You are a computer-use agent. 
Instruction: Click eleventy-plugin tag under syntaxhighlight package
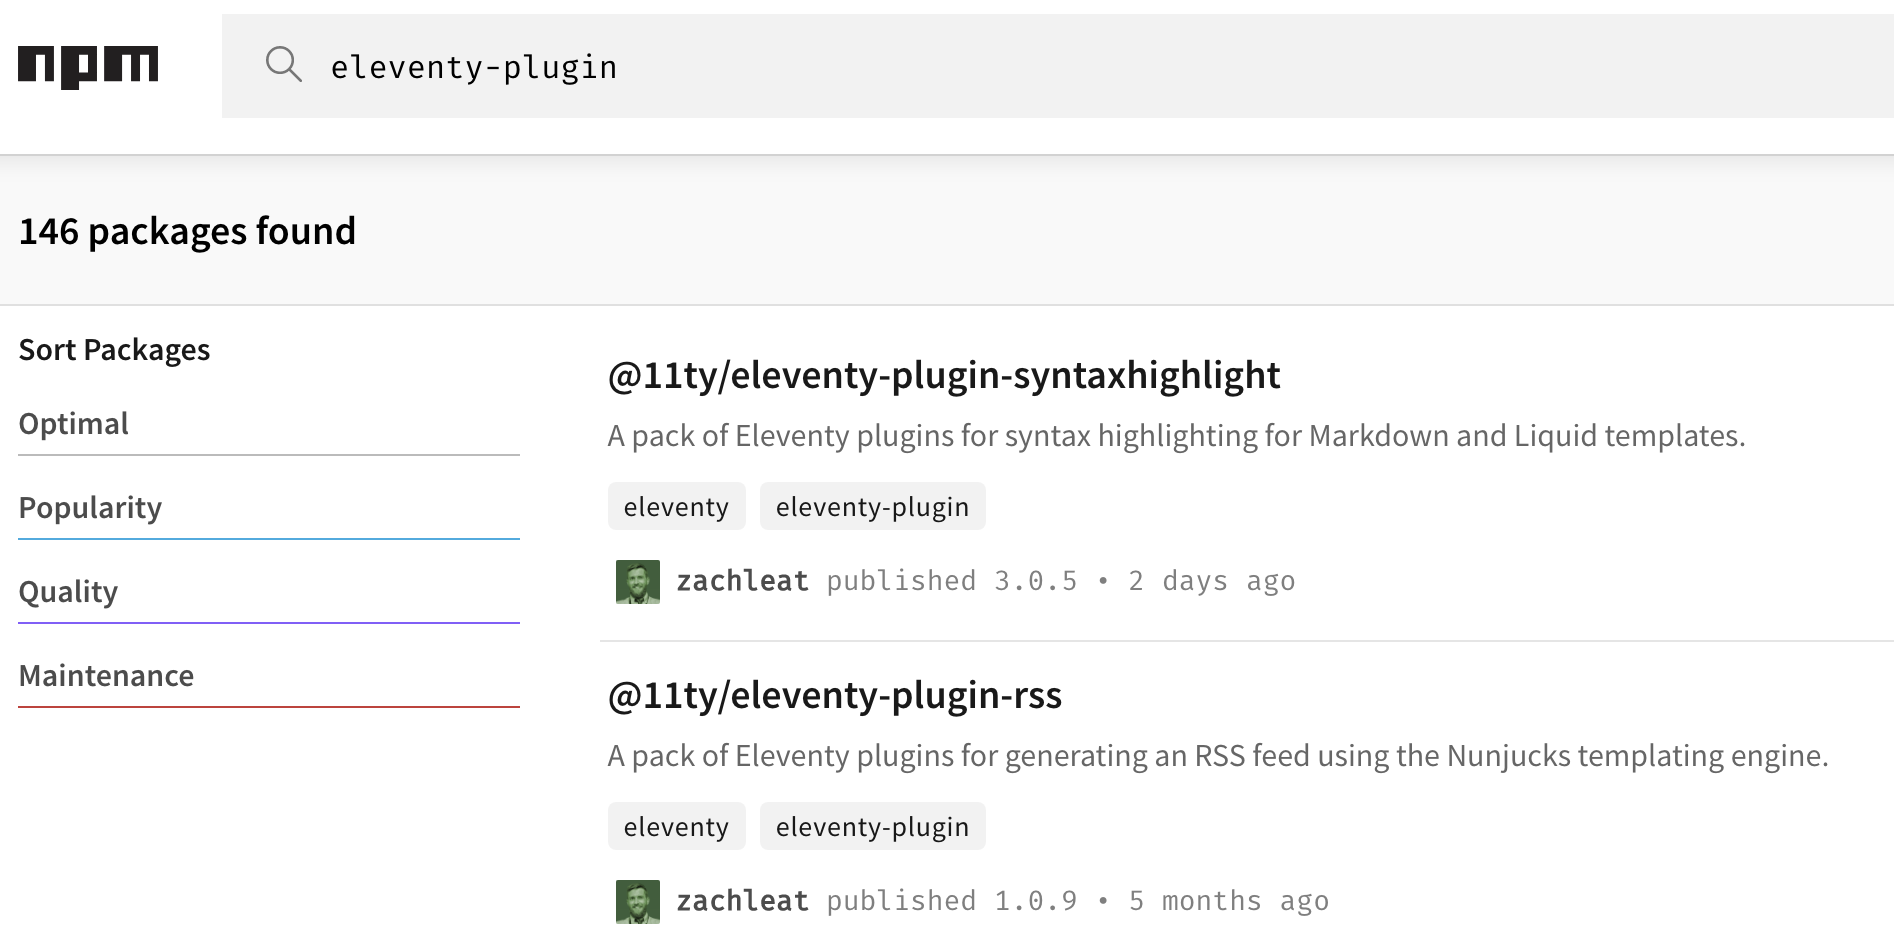pos(872,506)
